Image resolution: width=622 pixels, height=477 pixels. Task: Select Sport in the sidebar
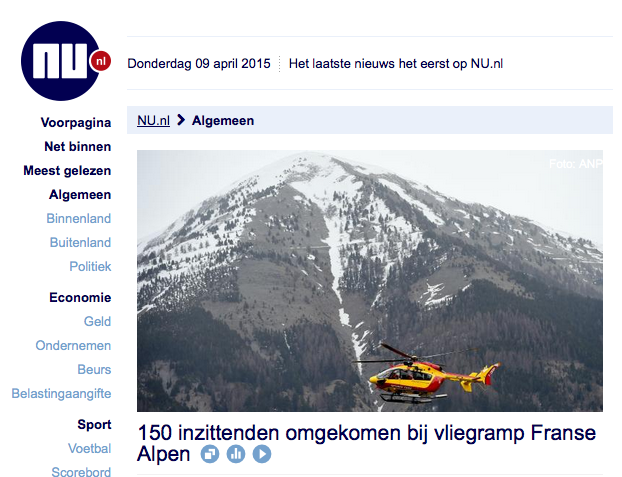[94, 425]
